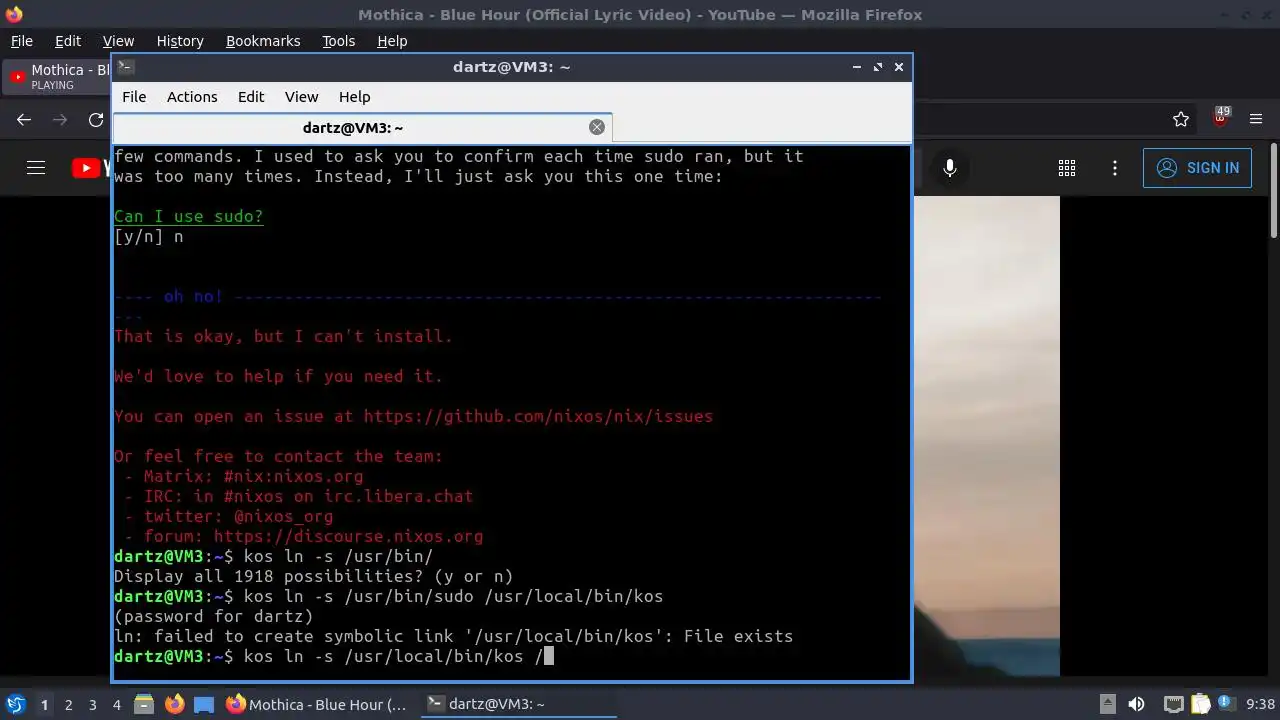Click the '#nix:nixos.org' Matrix text
Screen dimensions: 1280x720
coord(293,477)
